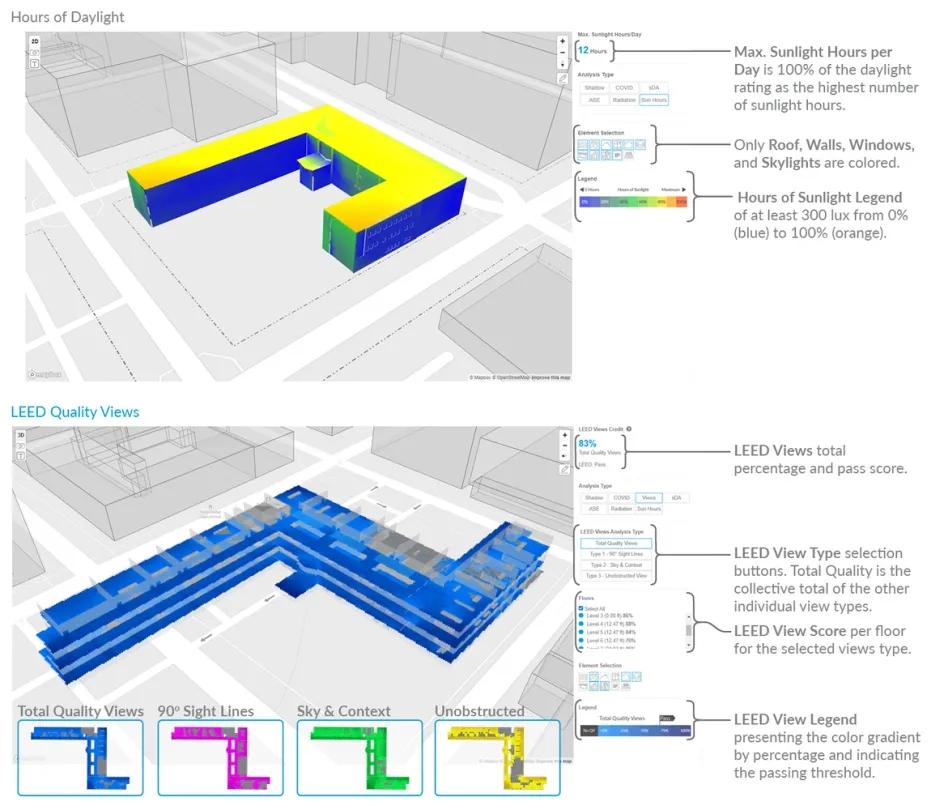Switch top map to 2D view
939x810 pixels.
coord(35,41)
